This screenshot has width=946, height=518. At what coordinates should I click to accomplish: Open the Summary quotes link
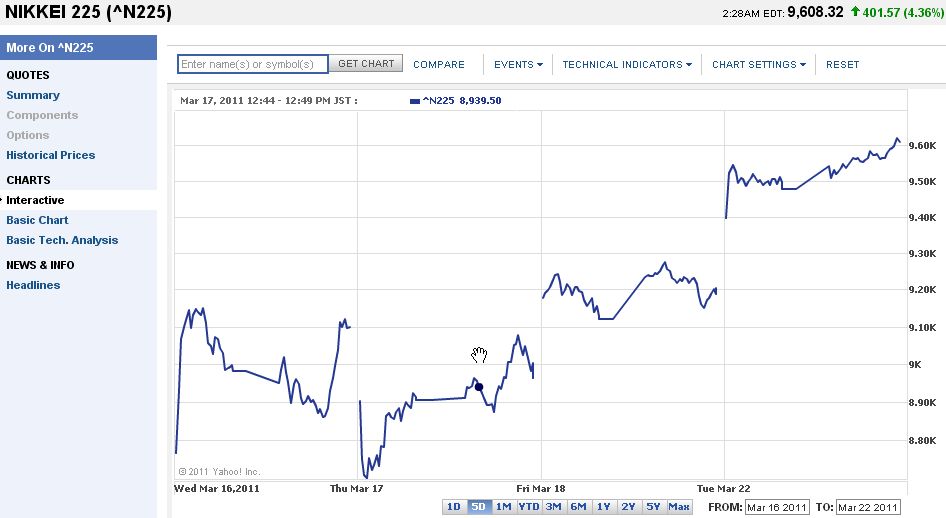pos(33,95)
